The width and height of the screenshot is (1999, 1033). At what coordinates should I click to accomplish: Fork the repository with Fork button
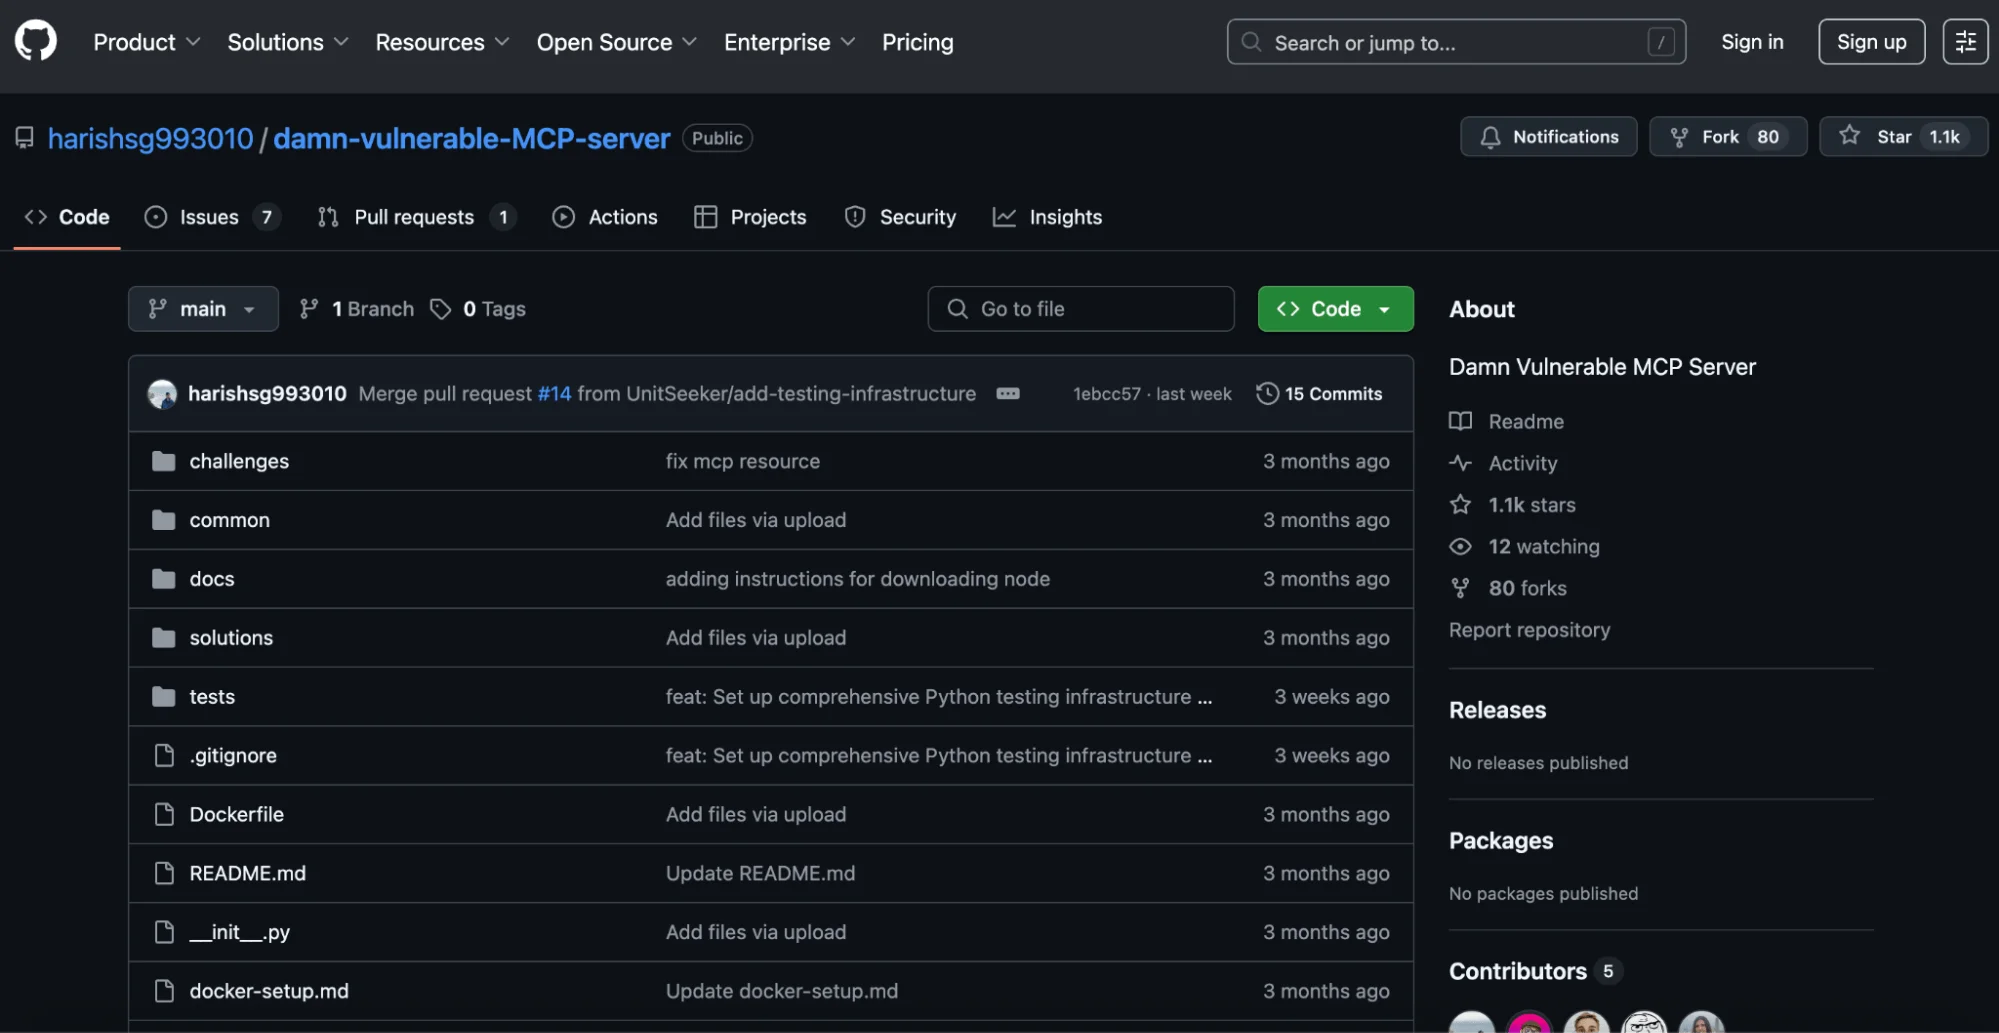coord(1727,137)
